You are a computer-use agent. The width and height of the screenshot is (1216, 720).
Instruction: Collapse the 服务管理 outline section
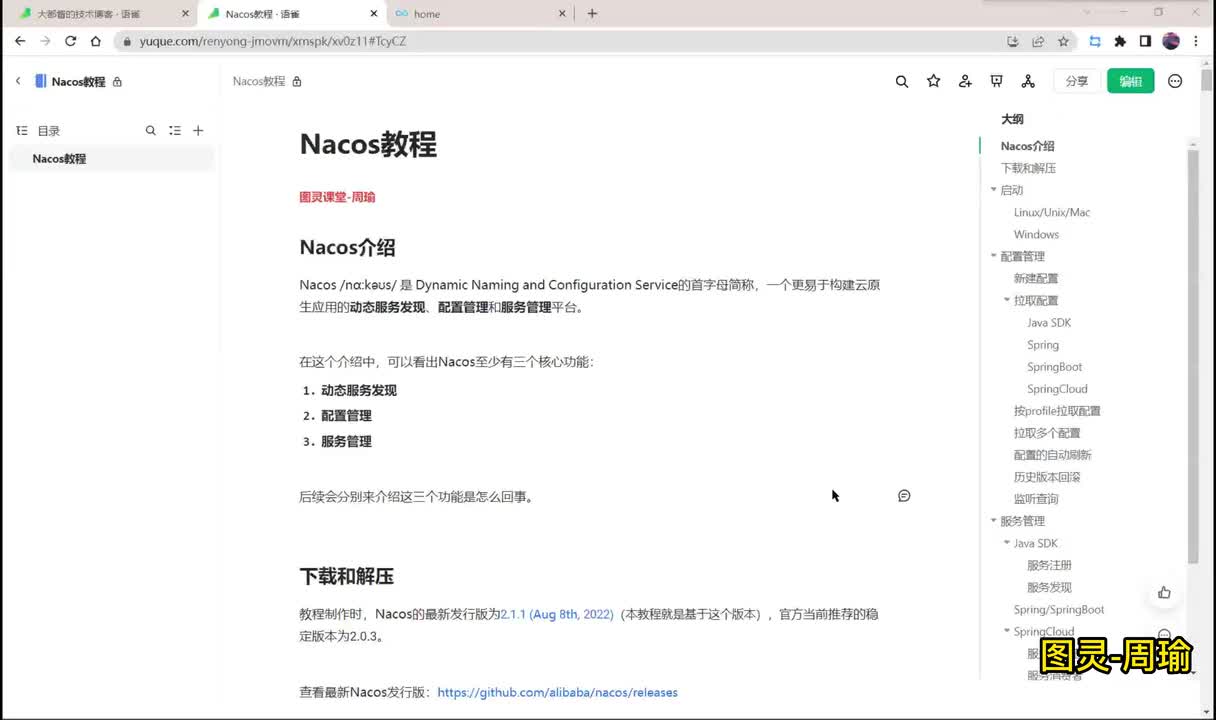click(x=993, y=521)
